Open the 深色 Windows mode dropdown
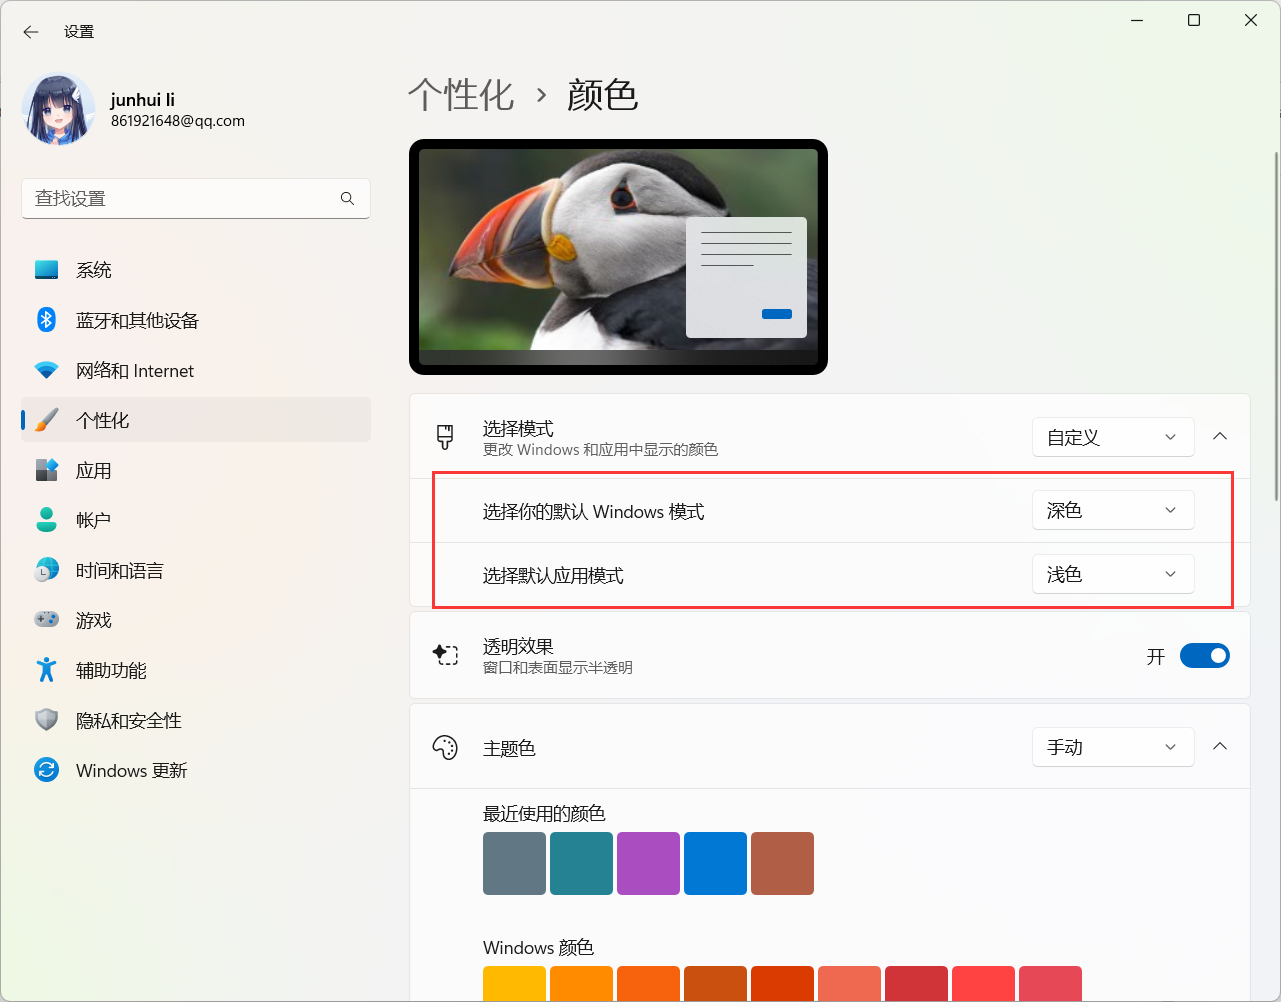Viewport: 1281px width, 1002px height. (x=1113, y=511)
